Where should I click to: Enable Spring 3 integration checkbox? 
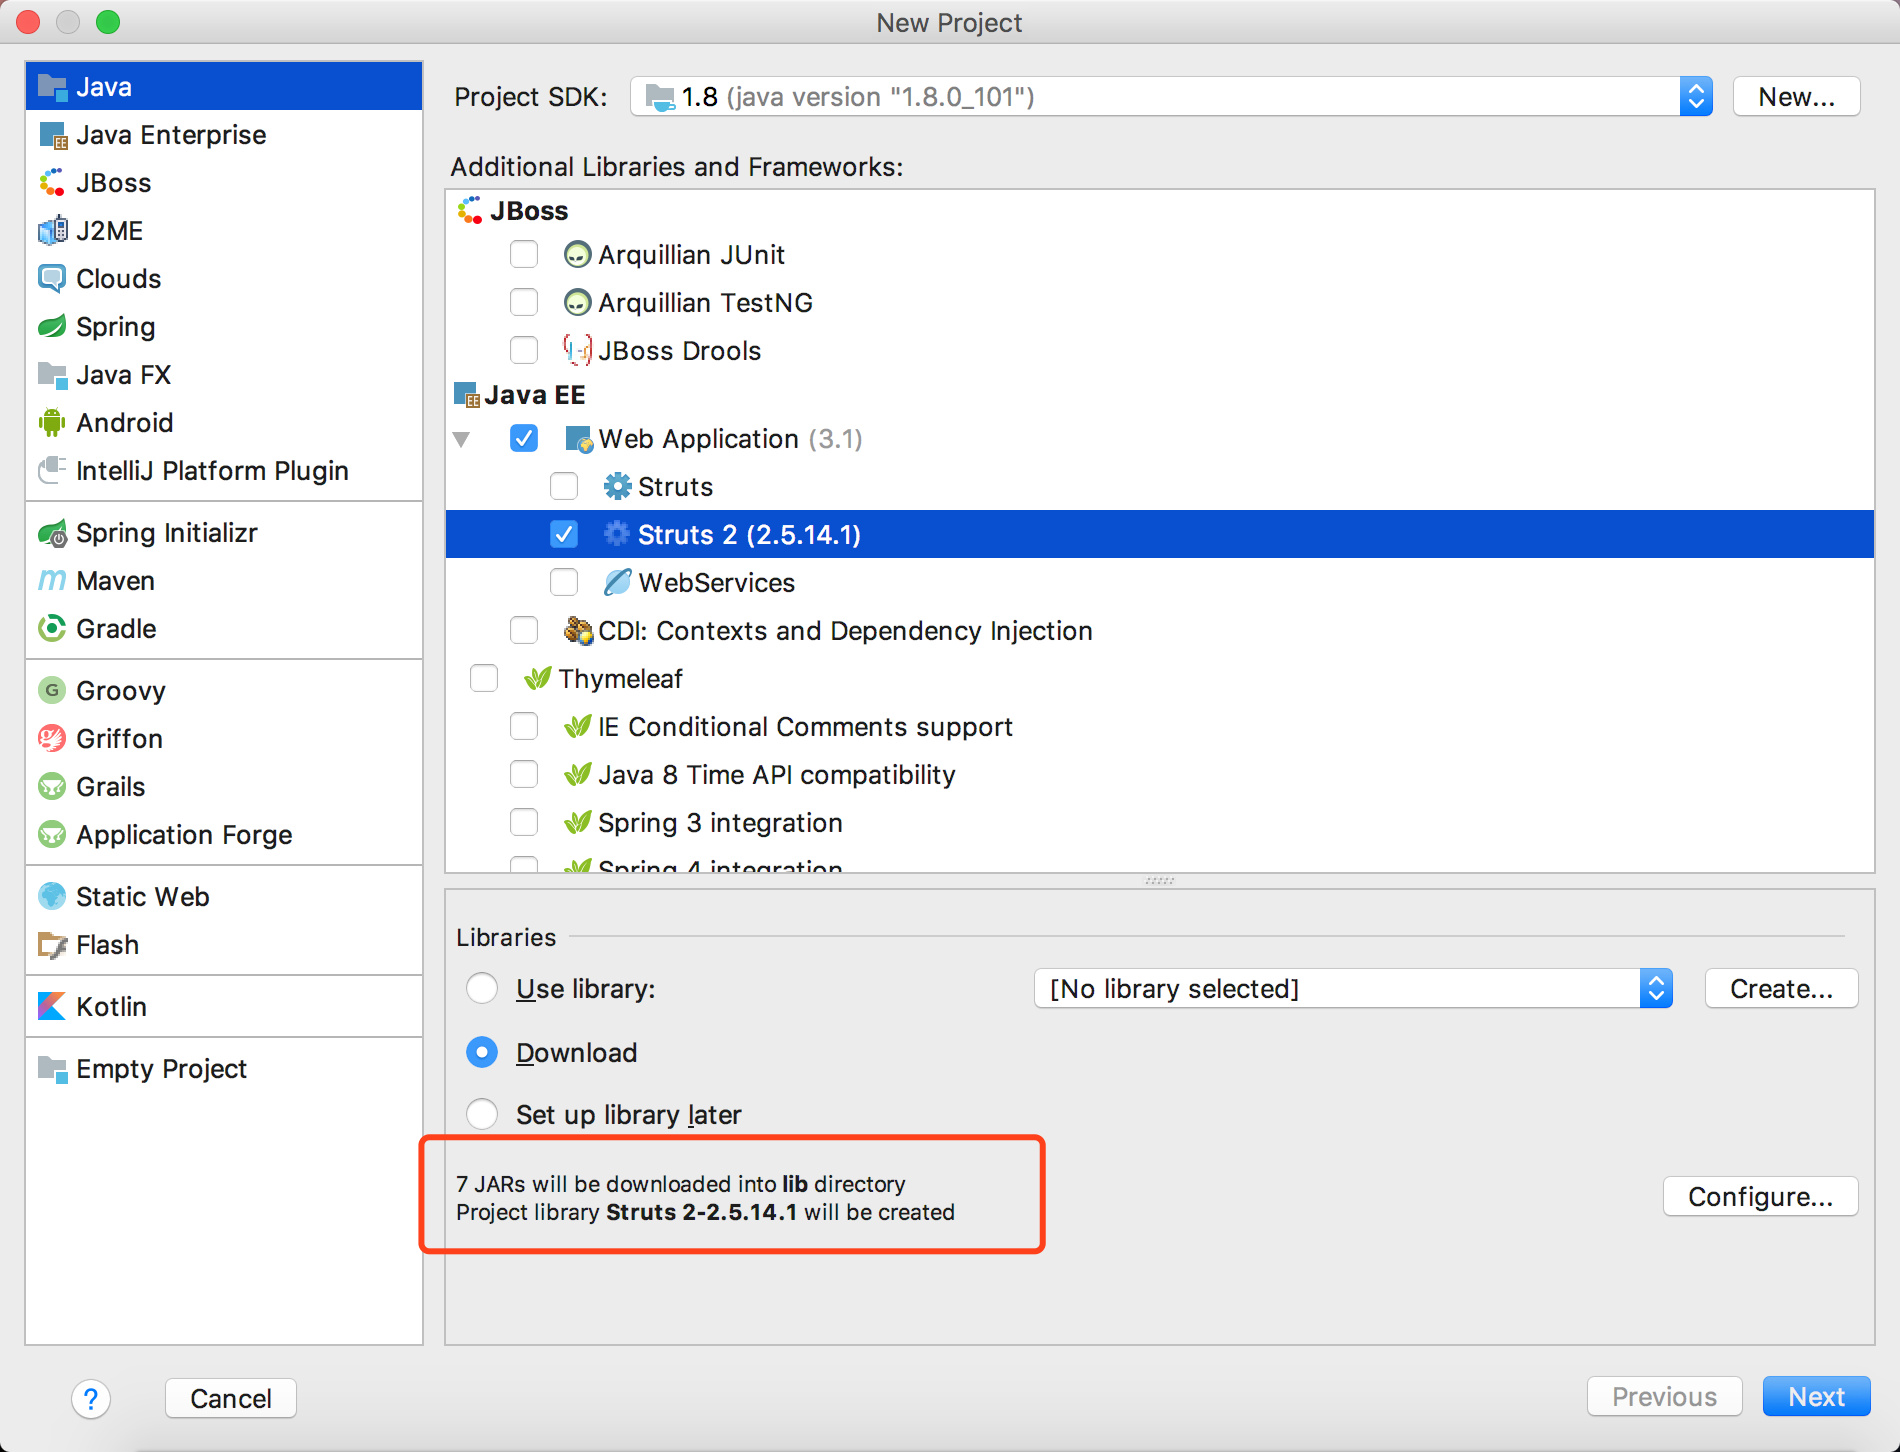click(524, 823)
